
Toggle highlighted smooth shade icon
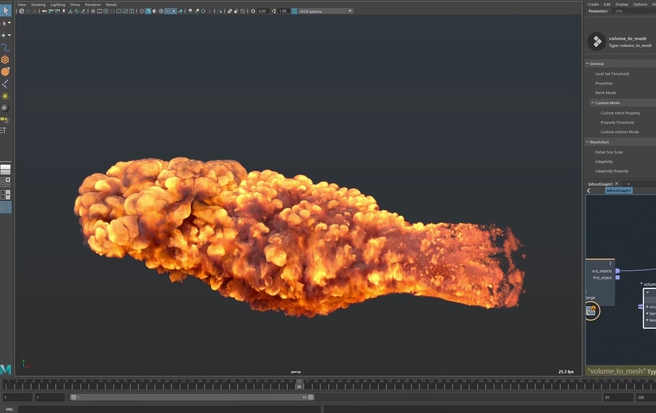[148, 11]
